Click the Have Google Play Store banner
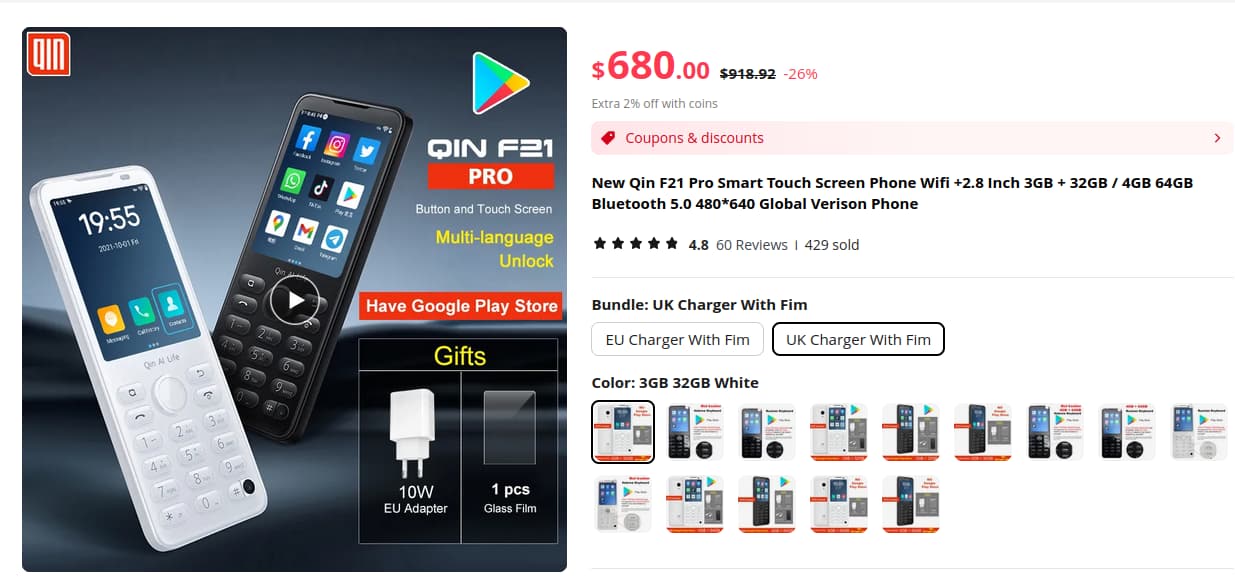This screenshot has height=578, width=1235. pos(461,306)
